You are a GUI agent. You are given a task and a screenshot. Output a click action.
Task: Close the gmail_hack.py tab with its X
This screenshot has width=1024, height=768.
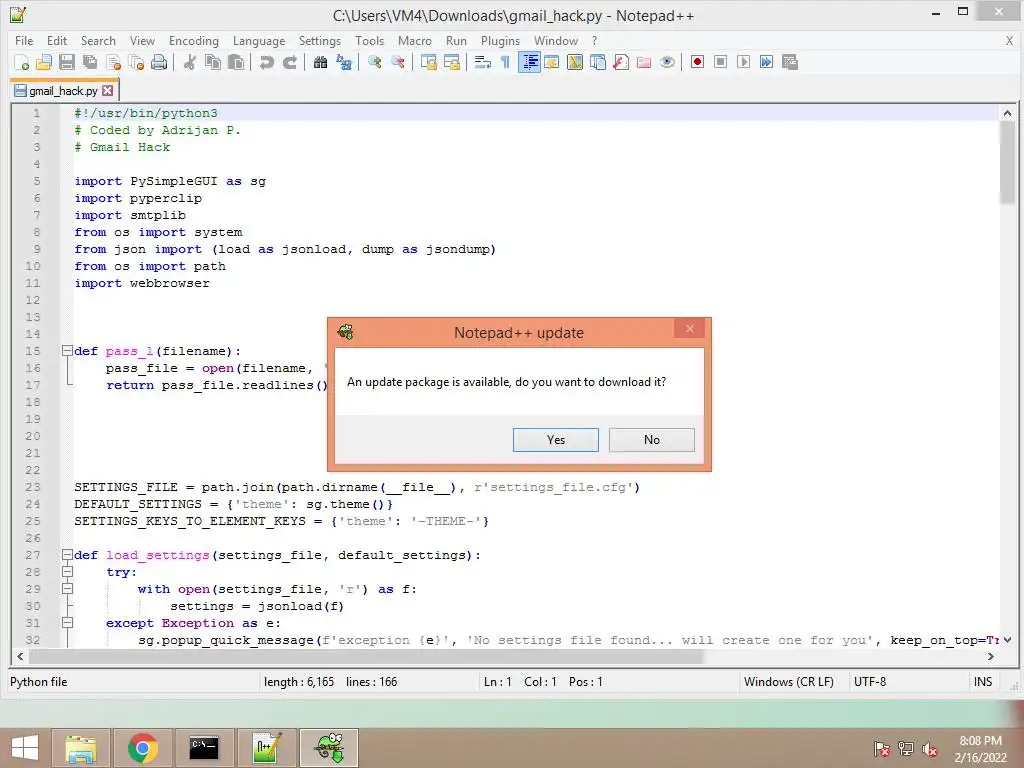point(108,91)
